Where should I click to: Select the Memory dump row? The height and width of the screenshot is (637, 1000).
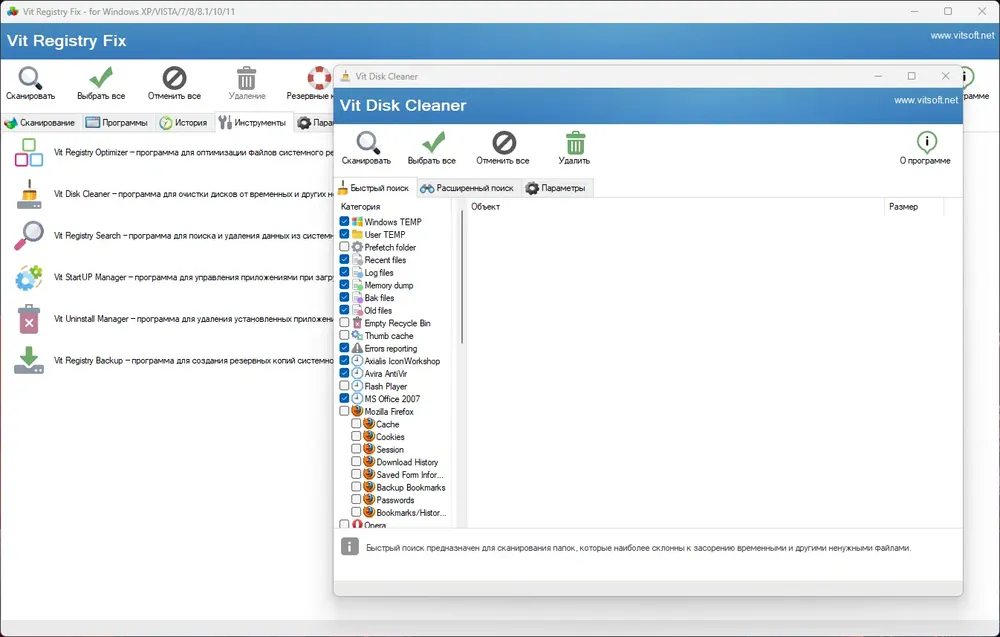point(388,285)
